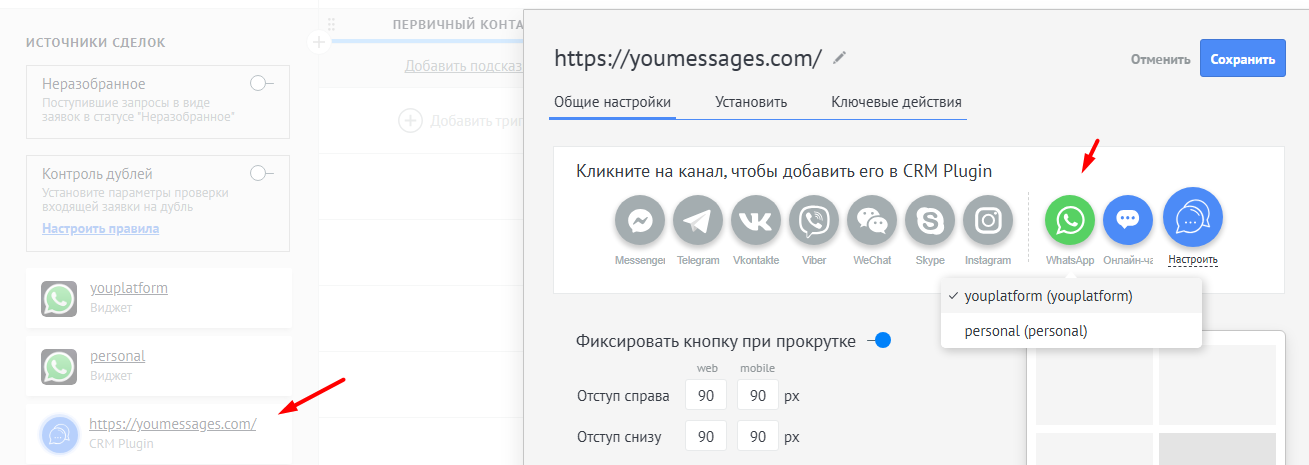Add the Instagram channel icon
The height and width of the screenshot is (465, 1309).
(x=988, y=220)
